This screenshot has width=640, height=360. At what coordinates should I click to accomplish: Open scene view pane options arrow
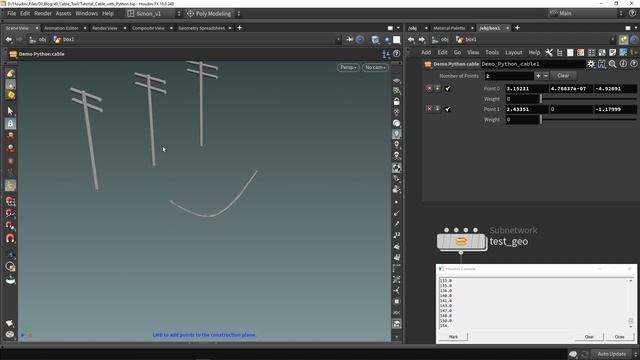[x=398, y=28]
